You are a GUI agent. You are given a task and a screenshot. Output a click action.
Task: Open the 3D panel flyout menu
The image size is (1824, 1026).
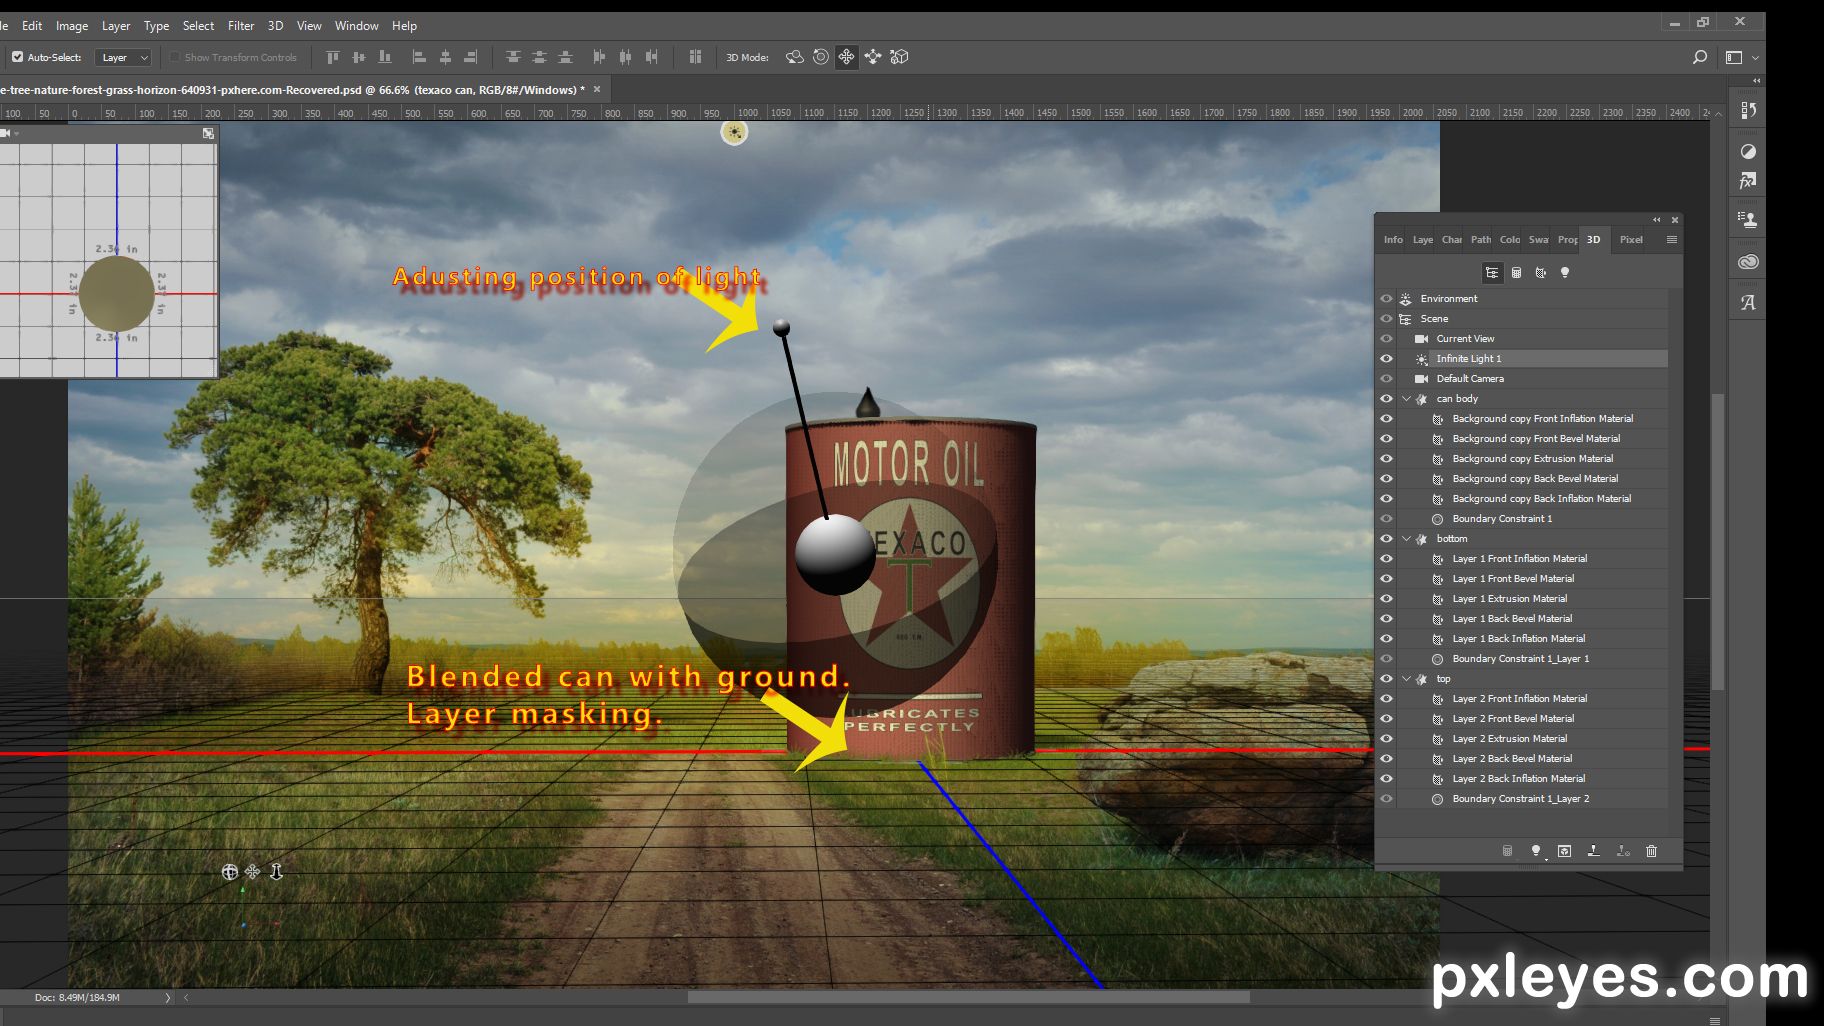1671,239
